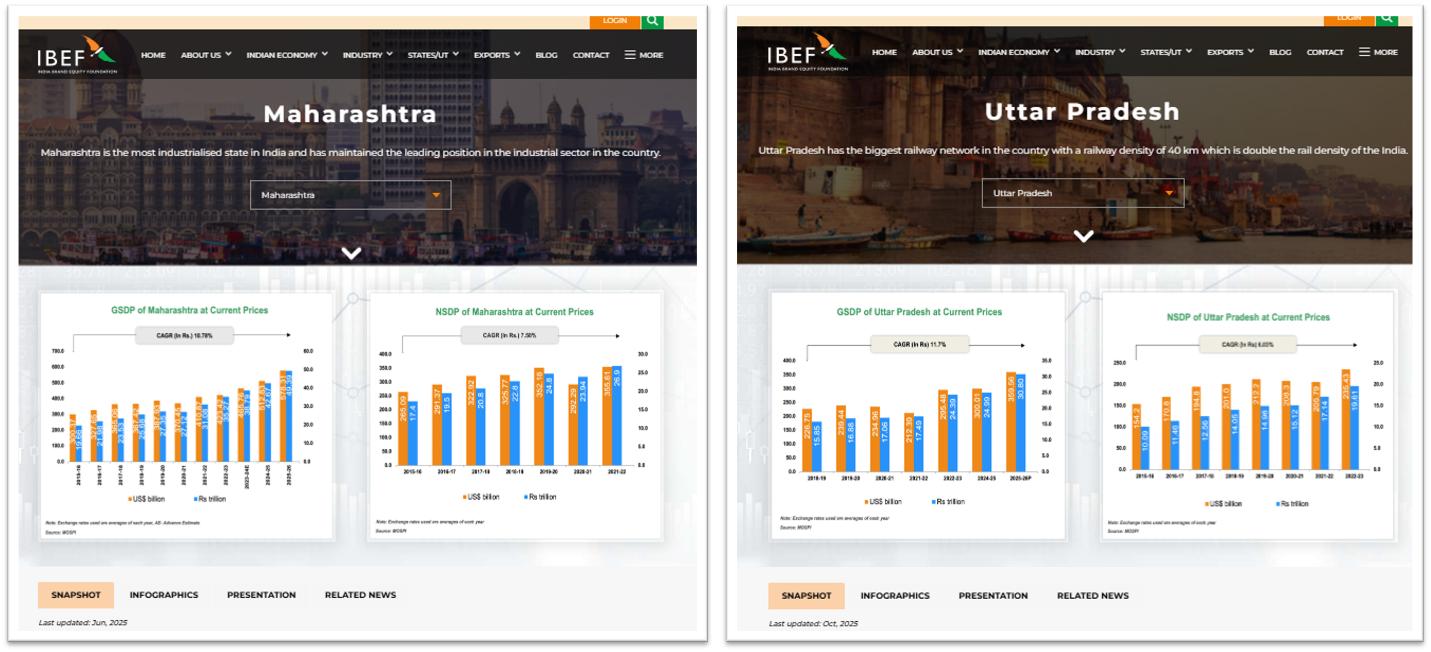Click the white down chevron below Uttar Pradesh selector
Viewport: 1431px width, 652px height.
1083,236
